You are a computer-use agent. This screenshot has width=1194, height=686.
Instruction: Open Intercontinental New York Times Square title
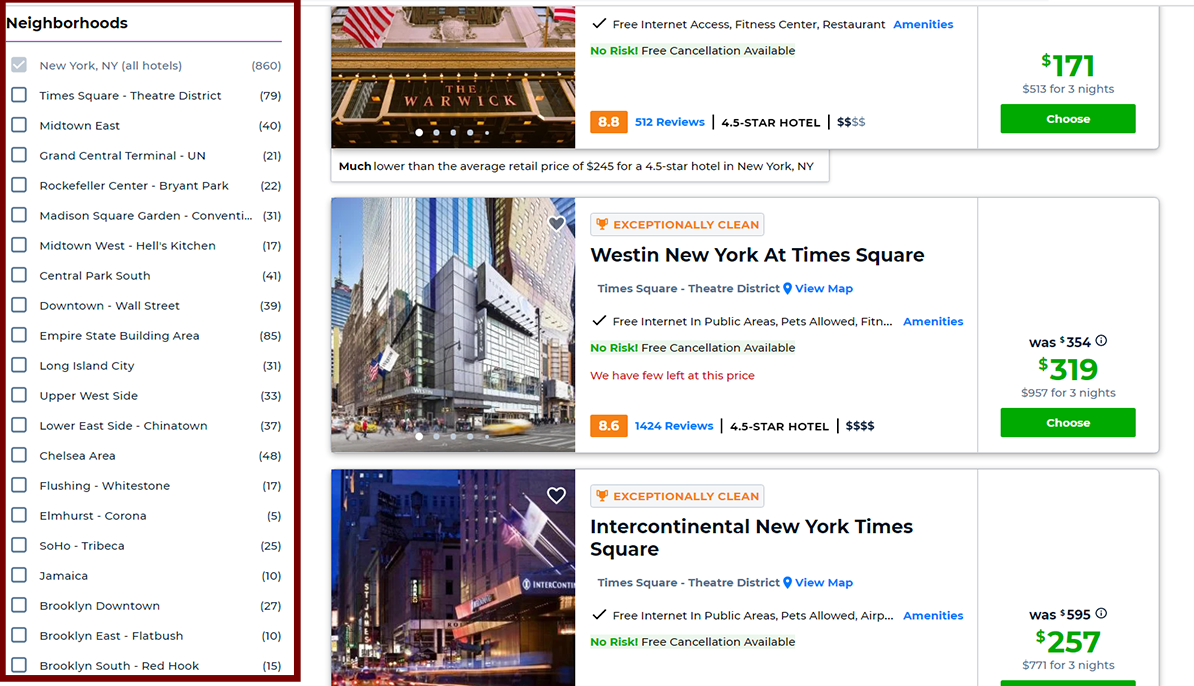pyautogui.click(x=751, y=538)
